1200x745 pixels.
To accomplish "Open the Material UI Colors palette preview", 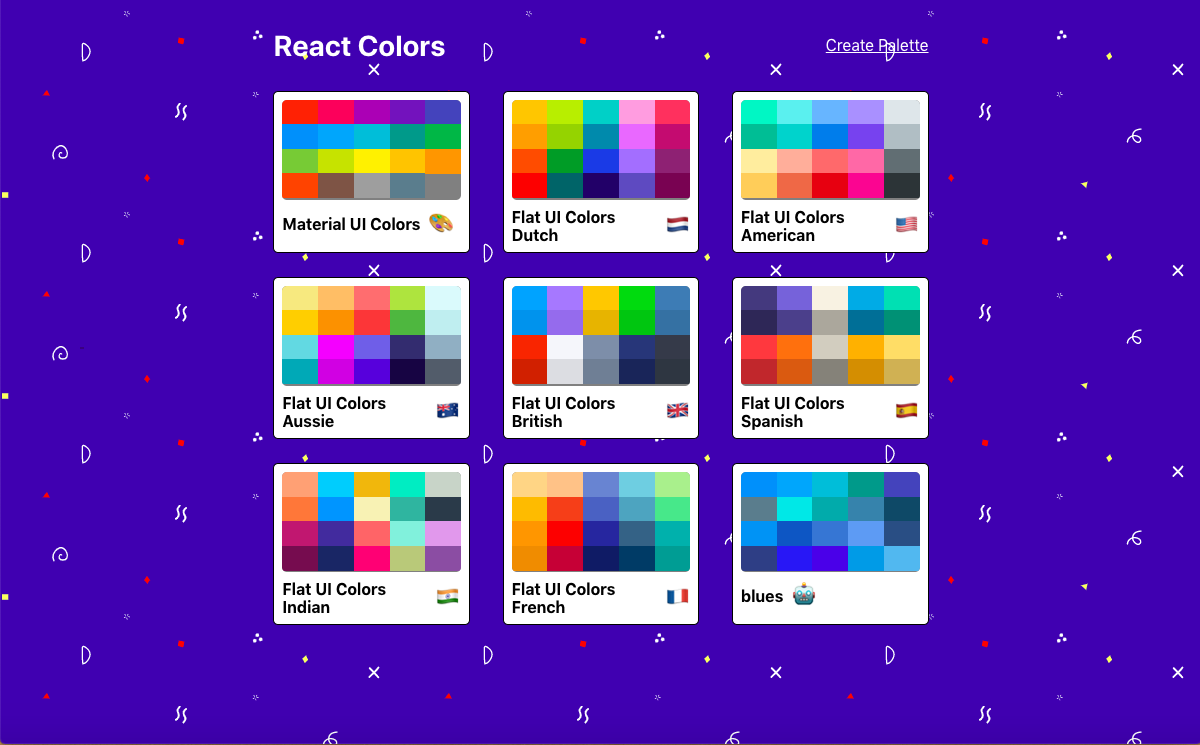I will click(x=371, y=148).
